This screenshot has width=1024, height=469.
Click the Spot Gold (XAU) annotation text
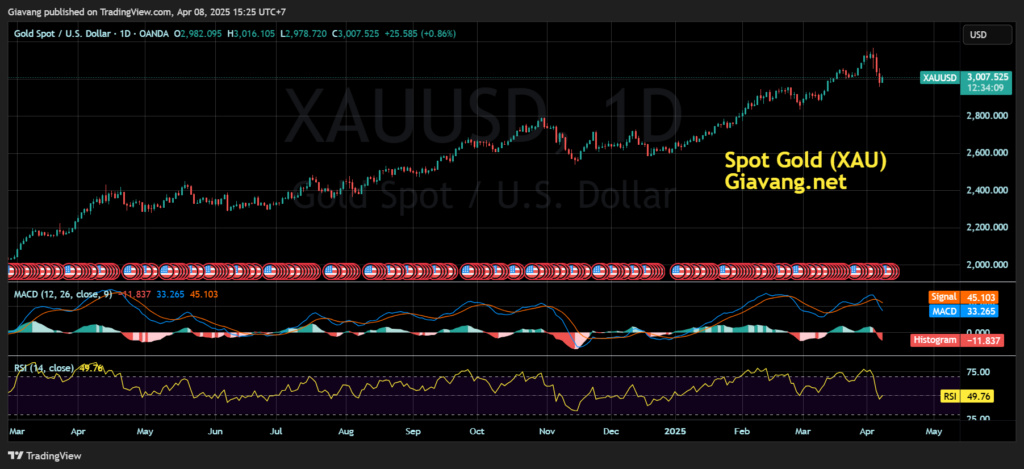tap(805, 160)
